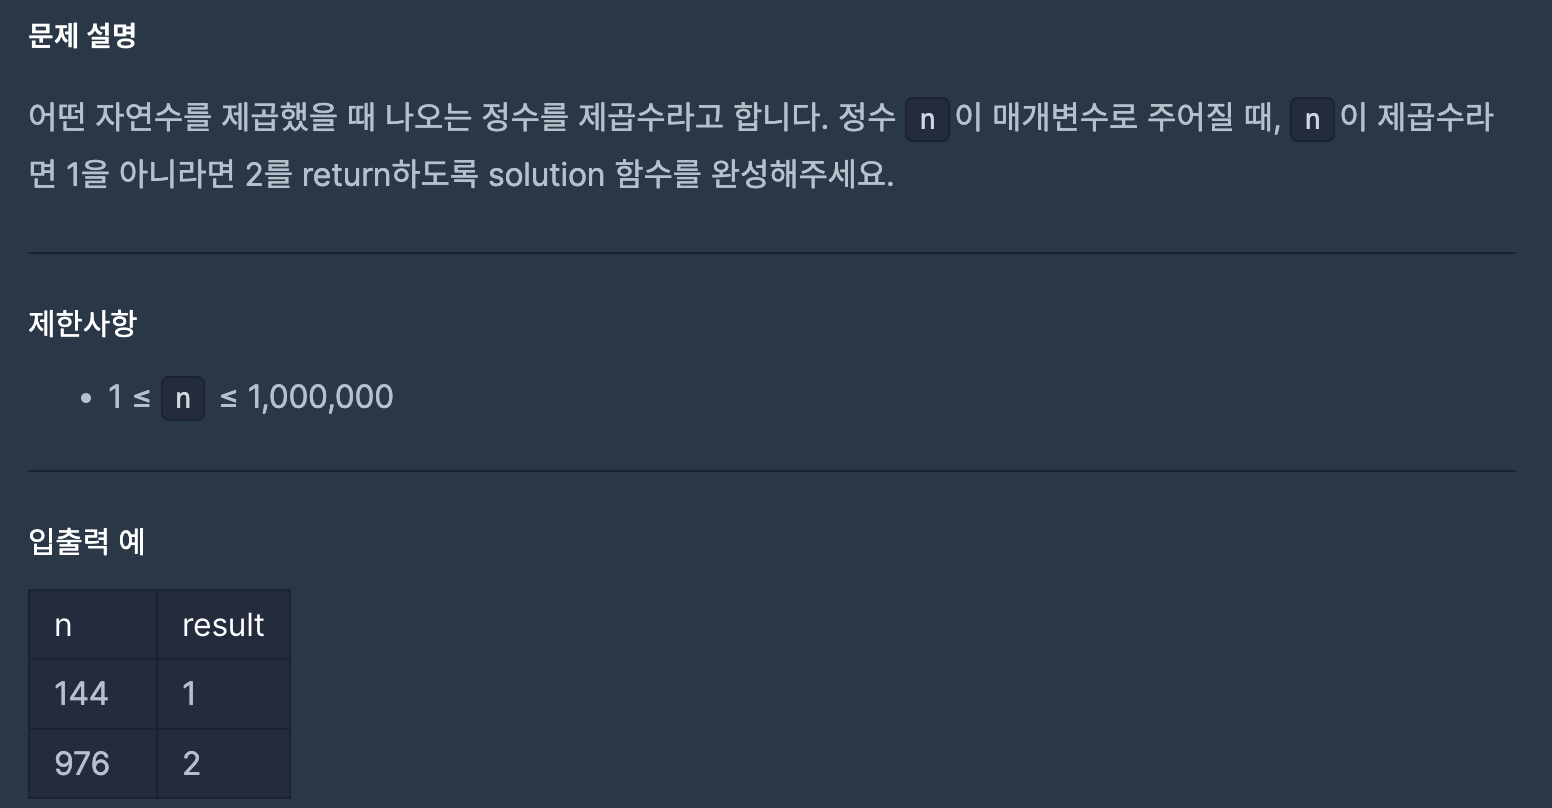Select the 144 table cell

(x=93, y=694)
